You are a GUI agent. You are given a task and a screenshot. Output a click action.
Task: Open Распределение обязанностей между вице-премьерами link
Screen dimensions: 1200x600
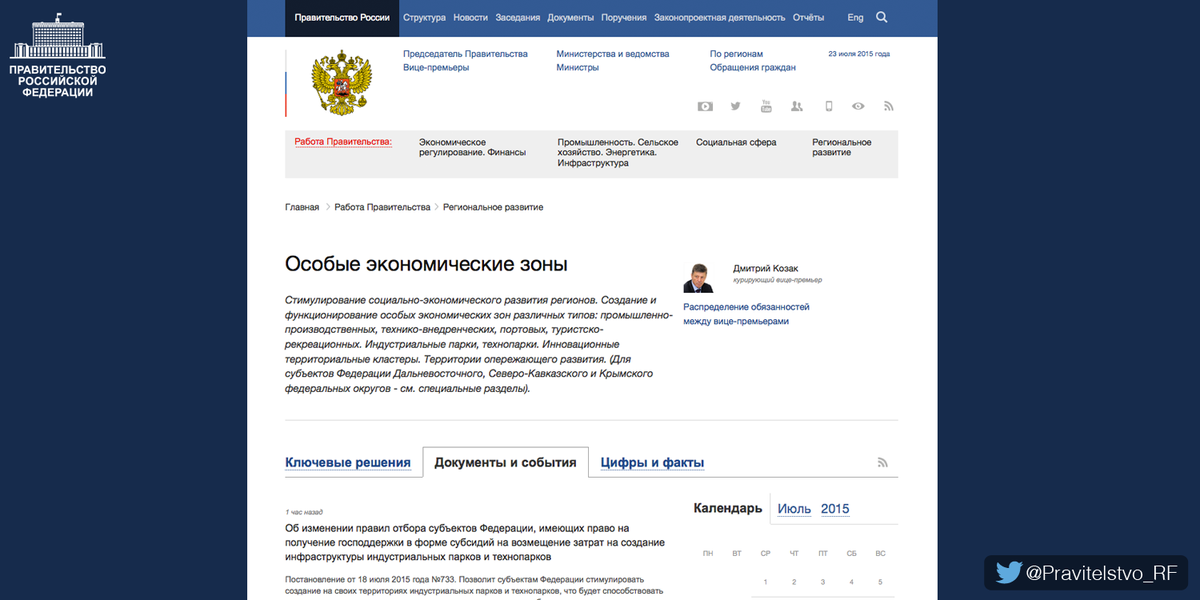(747, 314)
